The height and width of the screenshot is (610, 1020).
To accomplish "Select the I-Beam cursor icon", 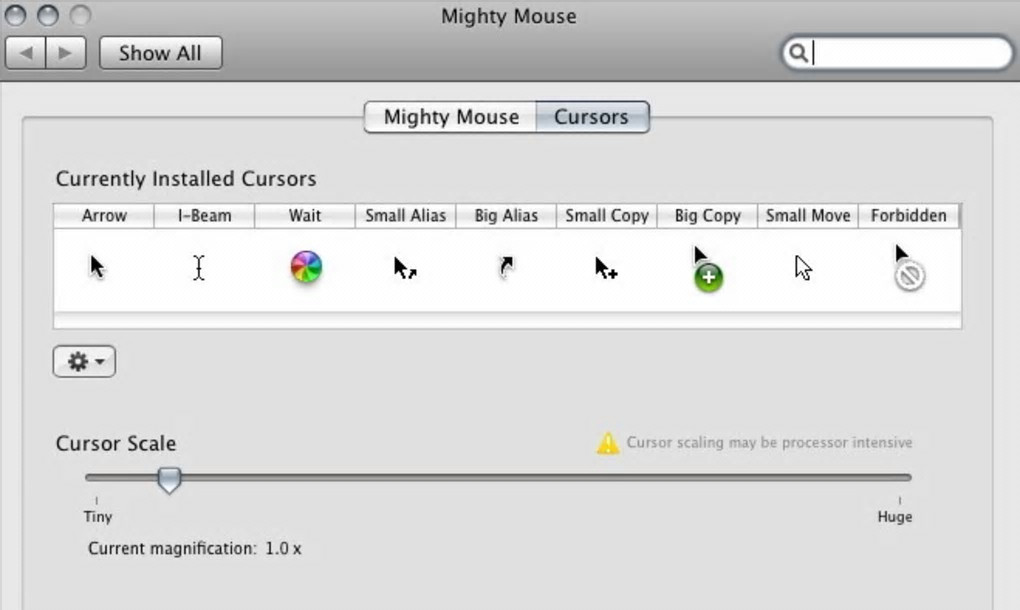I will [200, 268].
